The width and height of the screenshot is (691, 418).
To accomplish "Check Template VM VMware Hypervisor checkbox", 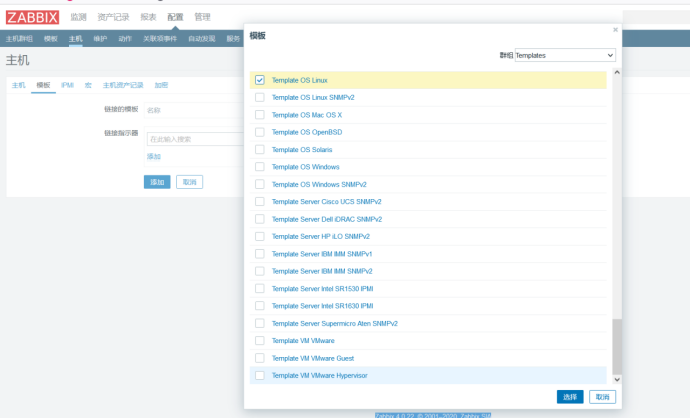I will (x=260, y=375).
